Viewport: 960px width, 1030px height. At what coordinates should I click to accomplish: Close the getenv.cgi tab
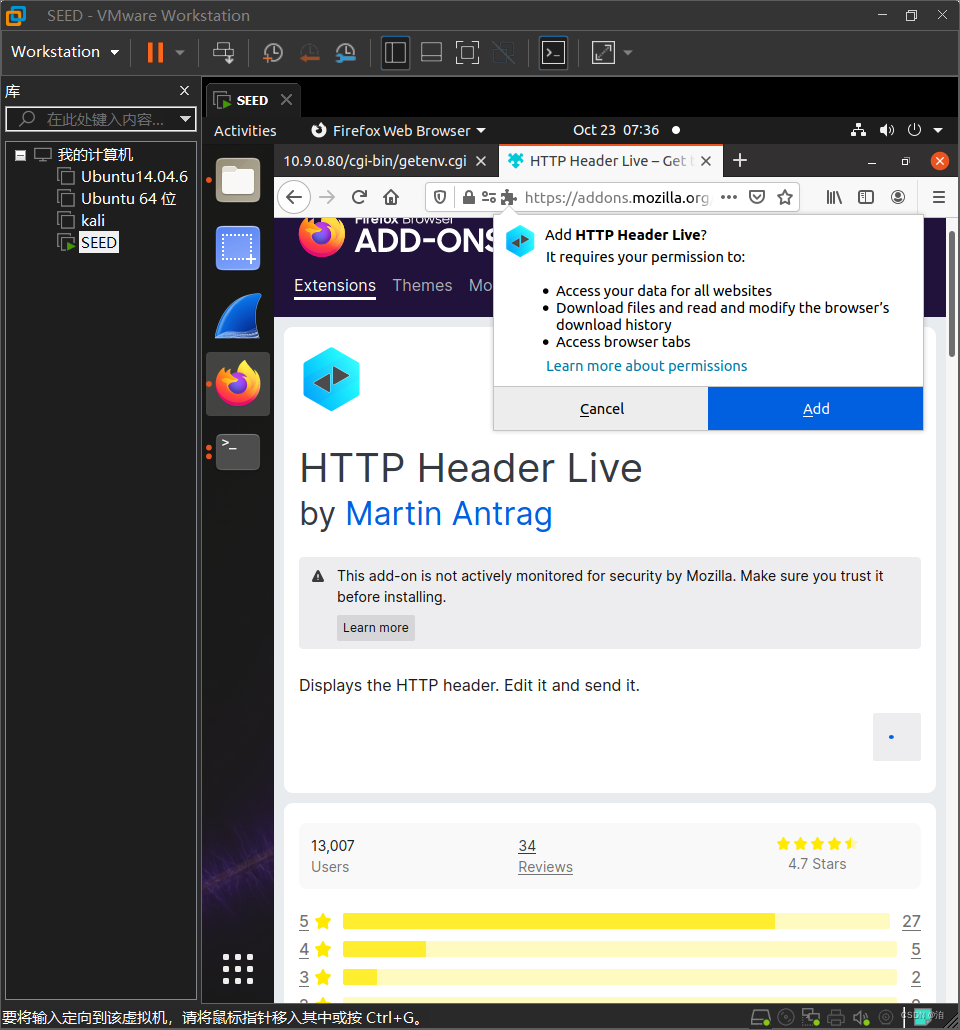[481, 161]
